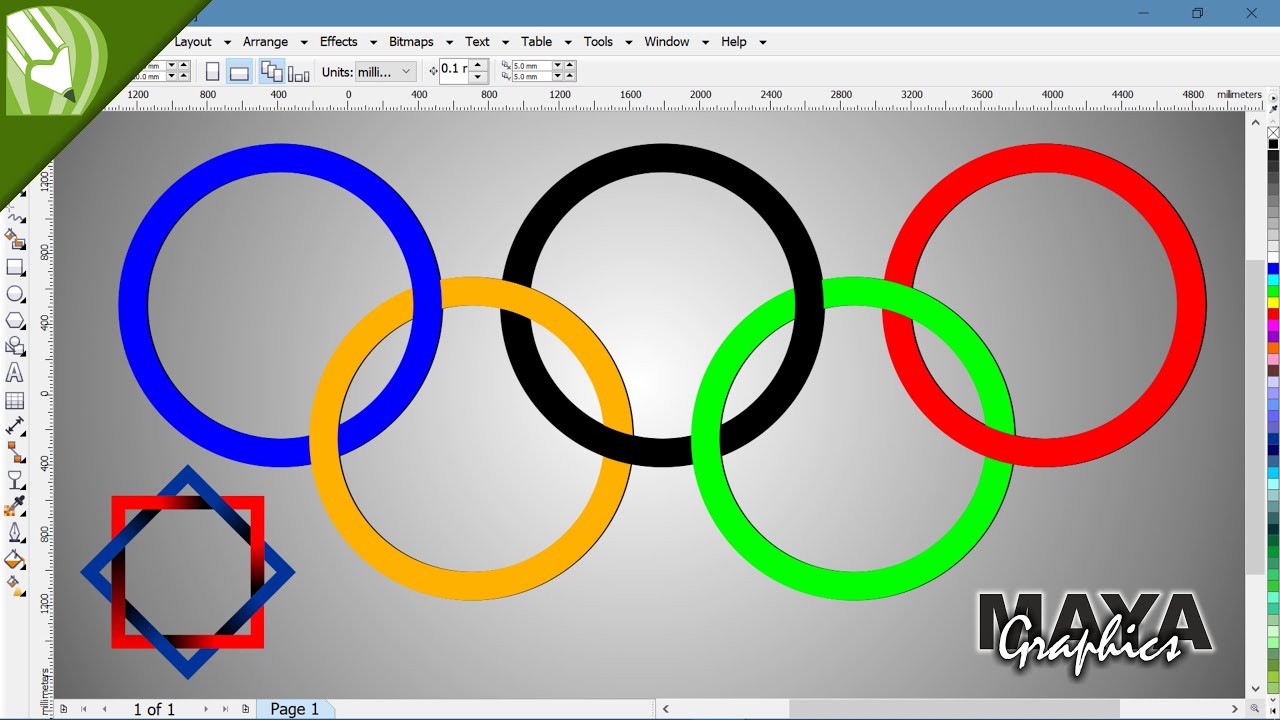Viewport: 1280px width, 720px height.
Task: Apply layout to current page only
Action: 298,73
